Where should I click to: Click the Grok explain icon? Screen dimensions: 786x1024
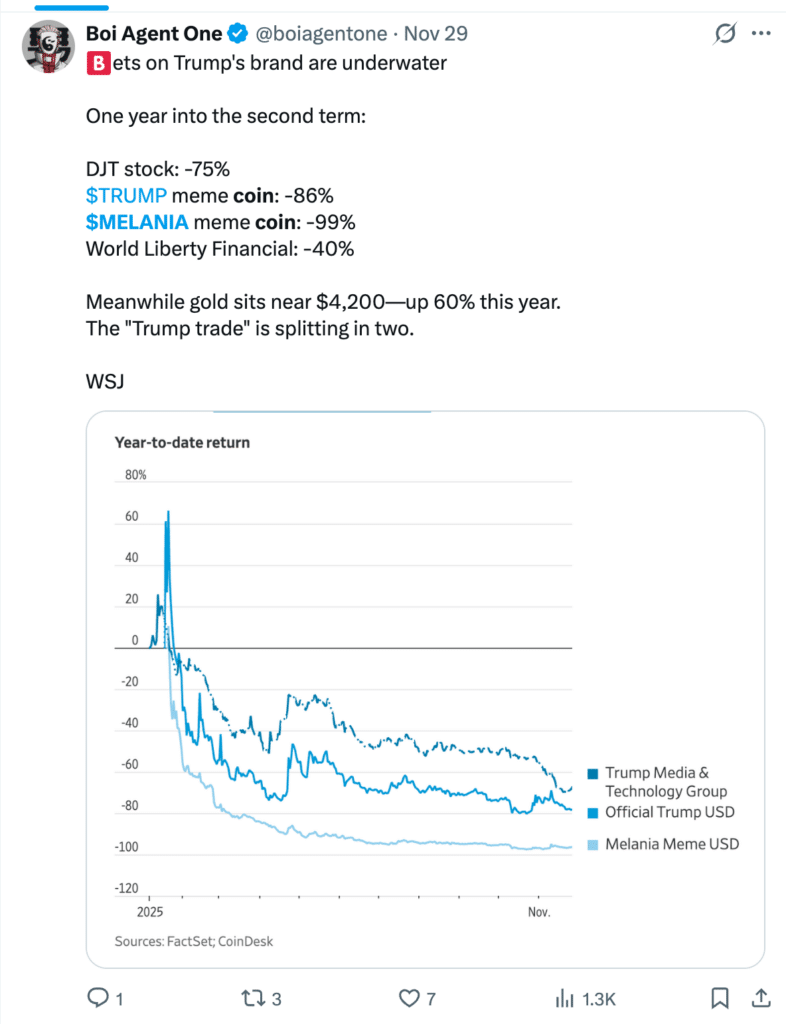point(721,34)
